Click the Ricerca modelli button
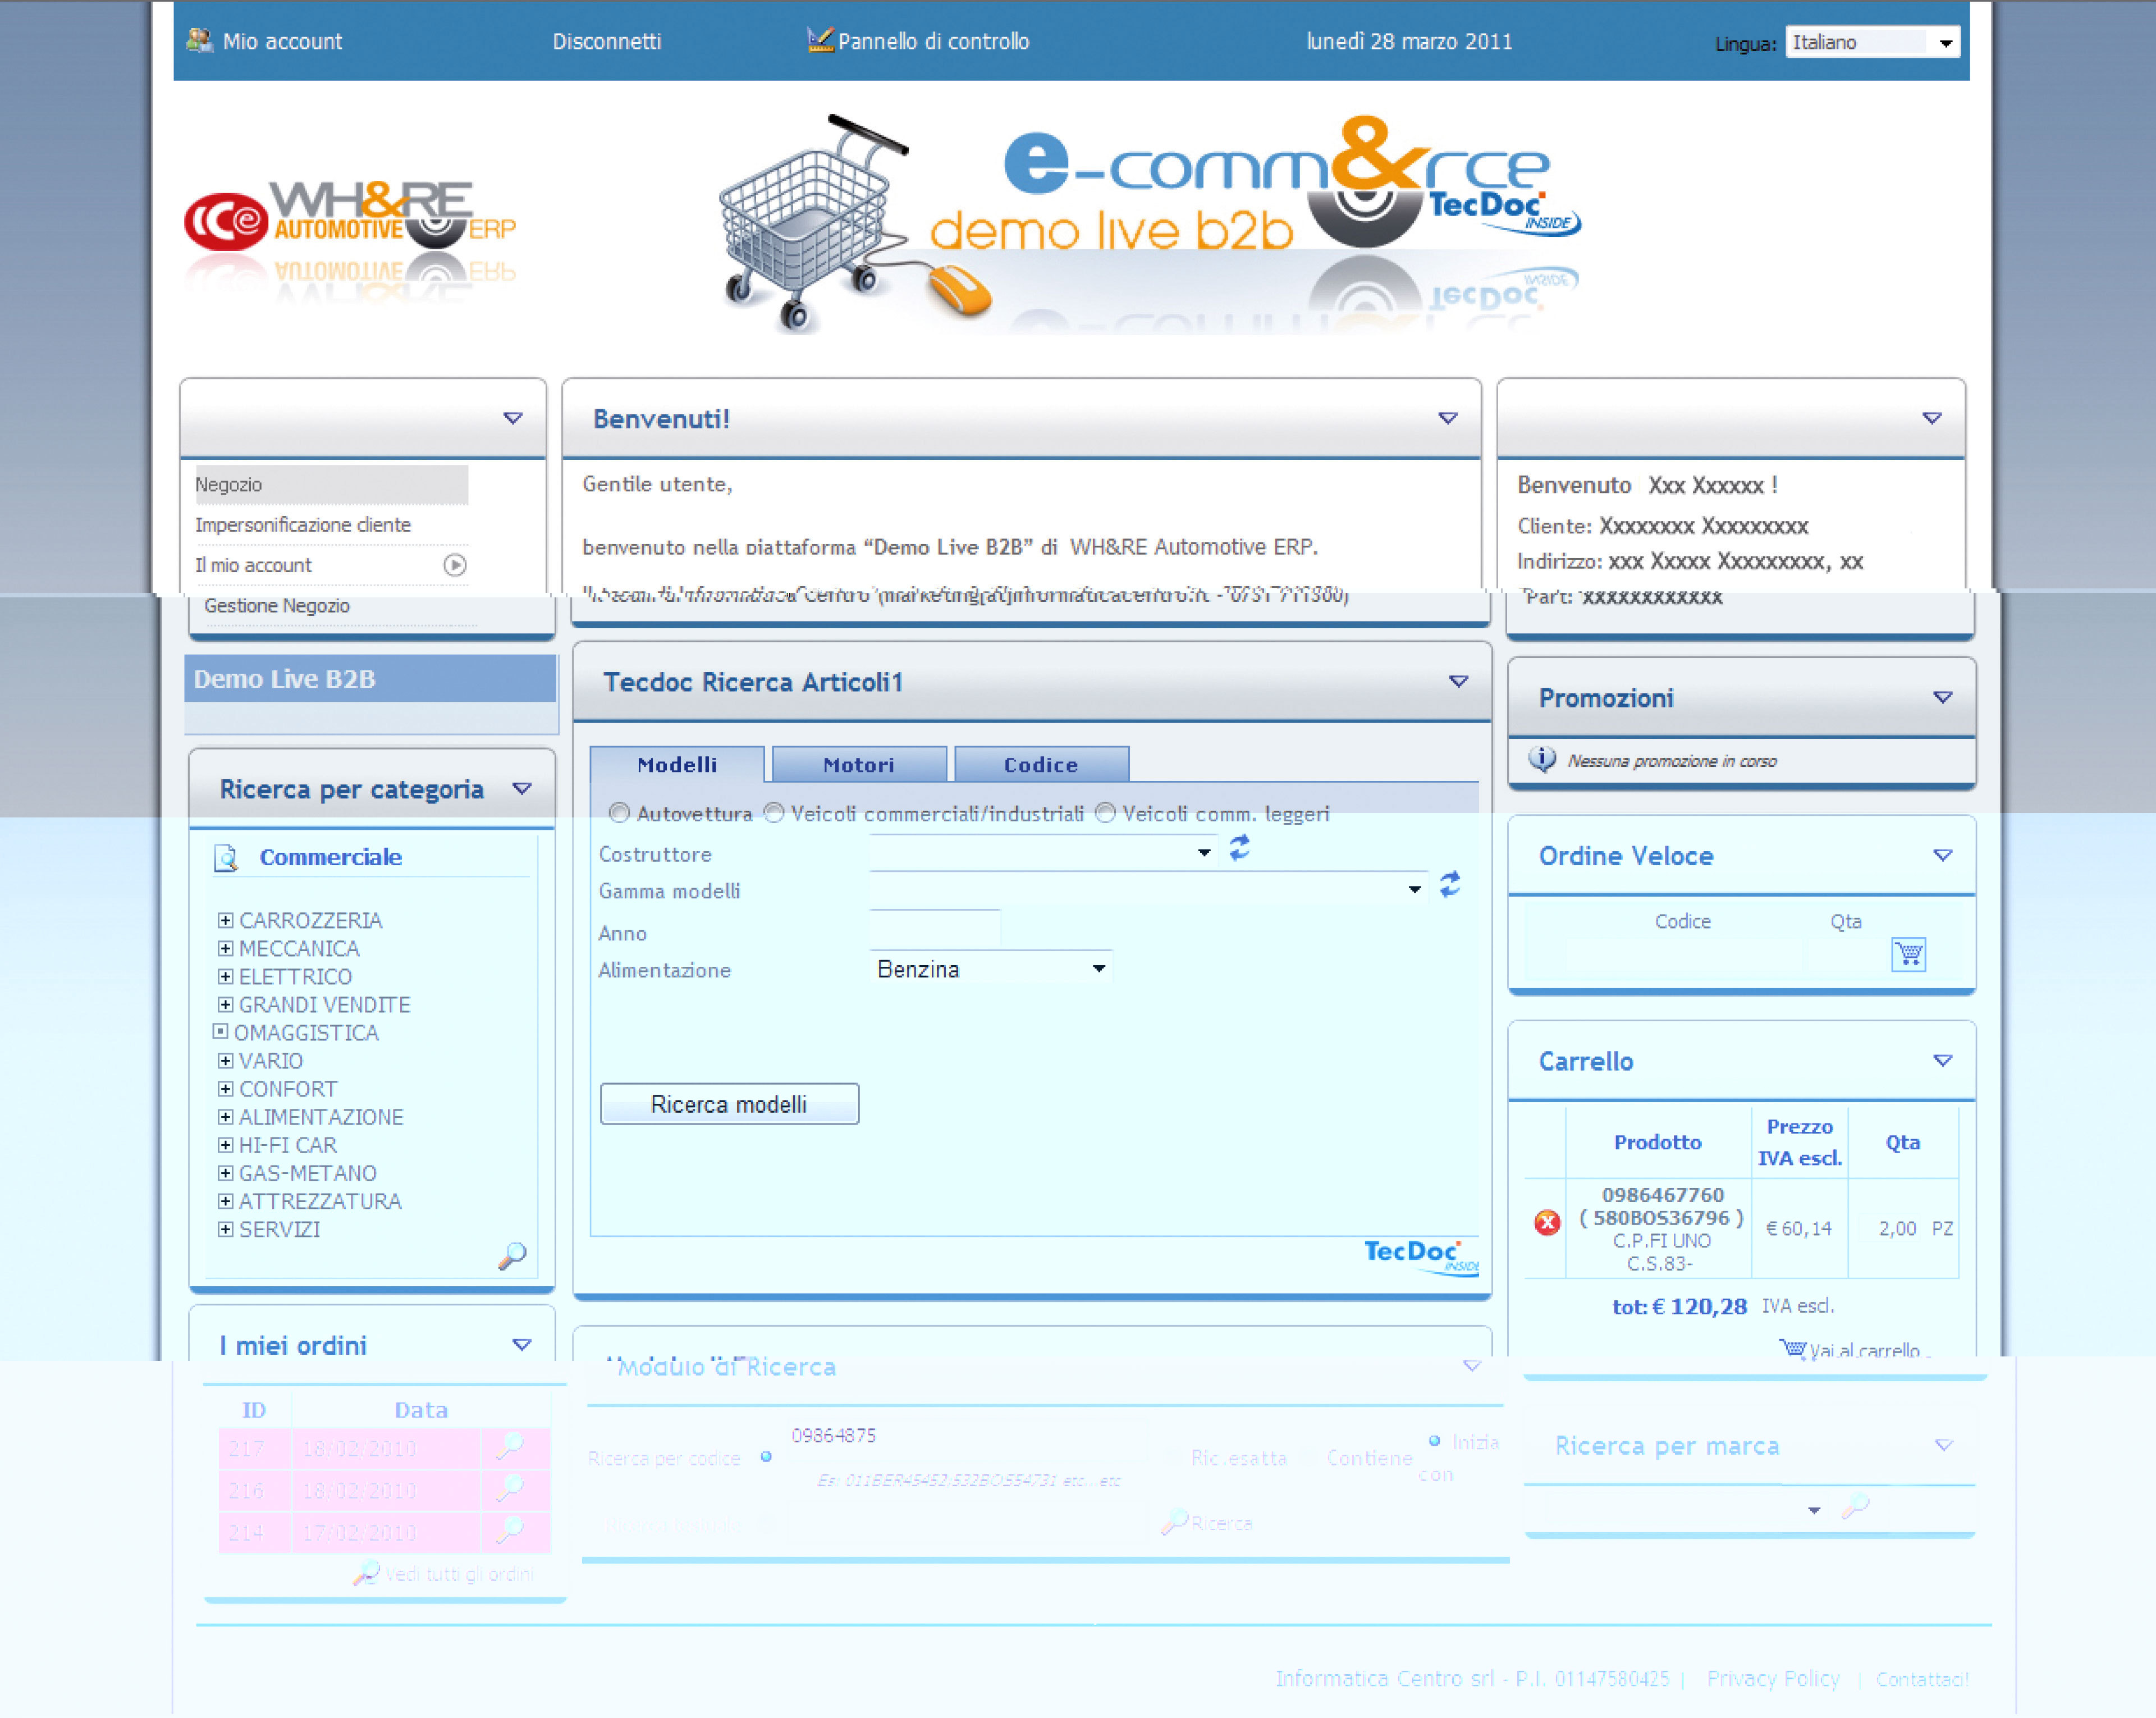Image resolution: width=2156 pixels, height=1718 pixels. [x=729, y=1104]
